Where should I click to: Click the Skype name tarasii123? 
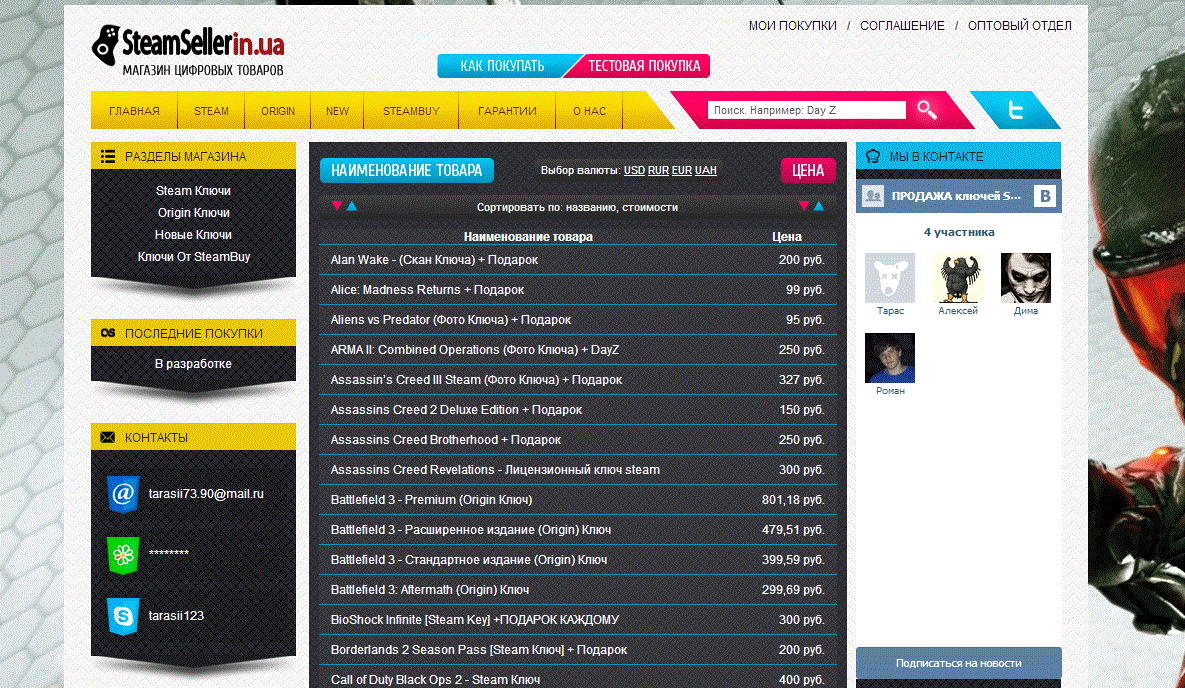[176, 615]
